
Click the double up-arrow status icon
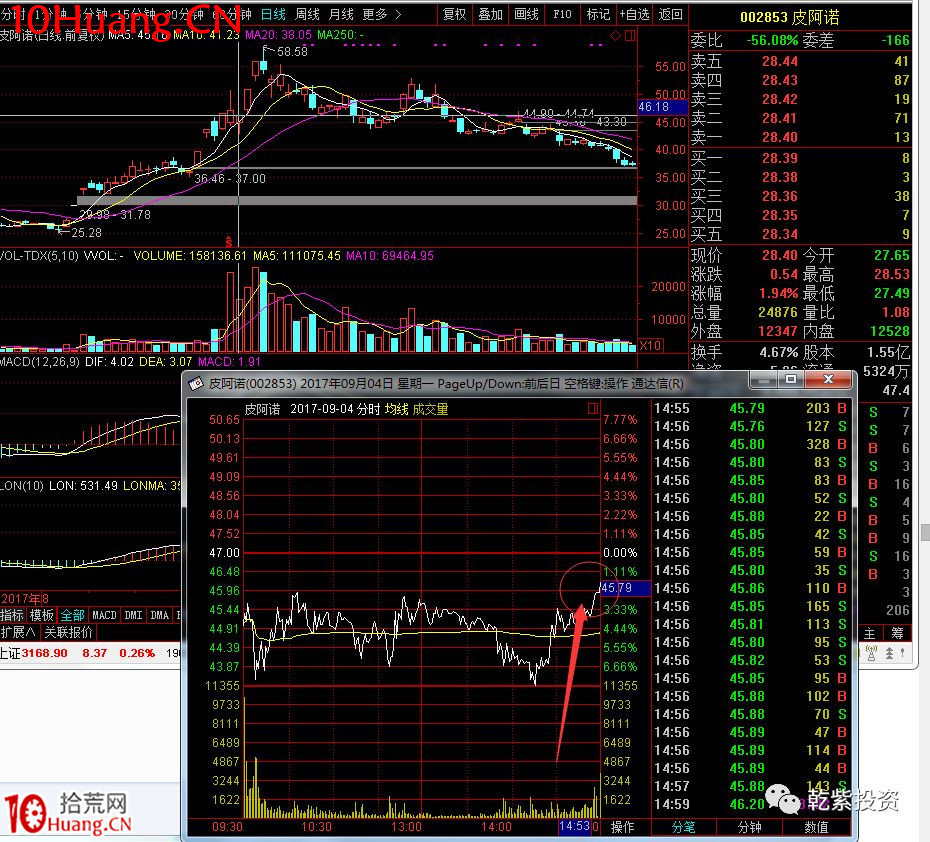890,653
